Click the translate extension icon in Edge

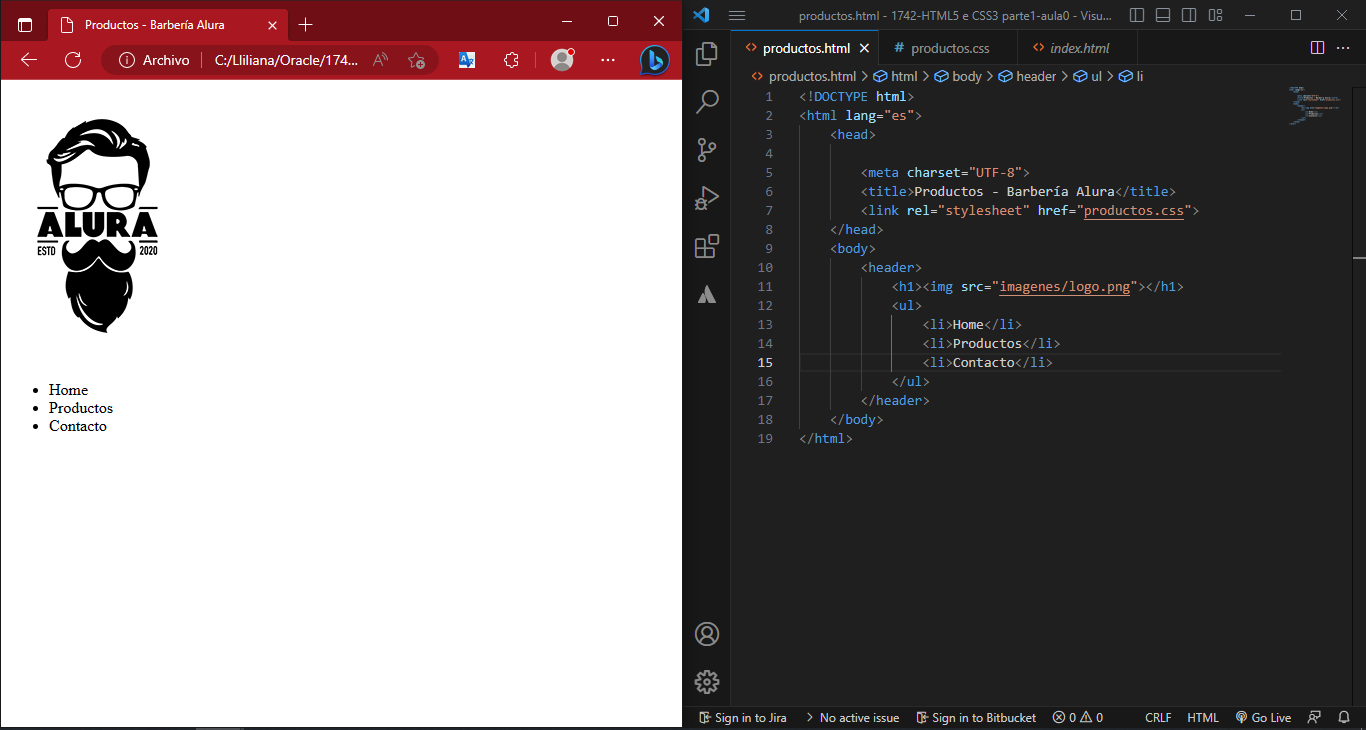coord(467,60)
